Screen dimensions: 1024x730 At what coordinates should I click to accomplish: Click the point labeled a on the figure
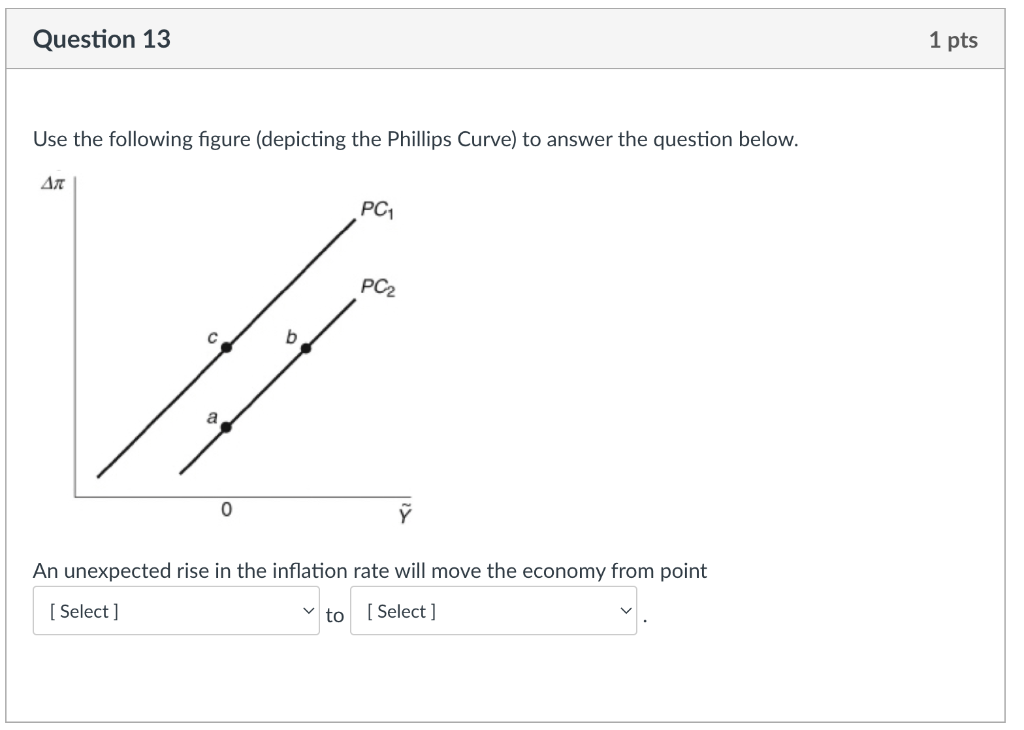pos(226,427)
